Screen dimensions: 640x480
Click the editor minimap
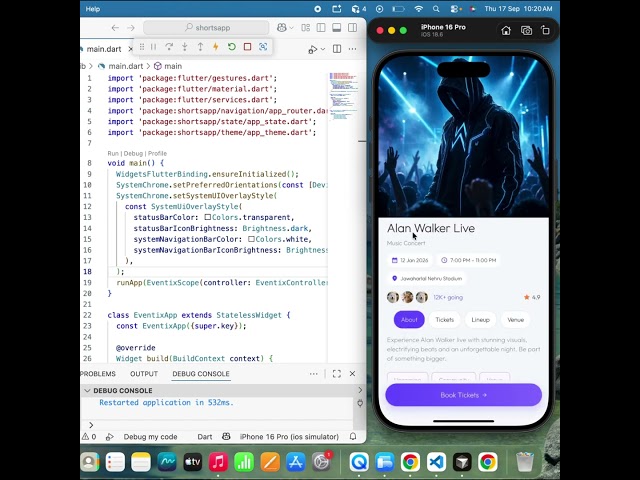[x=343, y=96]
